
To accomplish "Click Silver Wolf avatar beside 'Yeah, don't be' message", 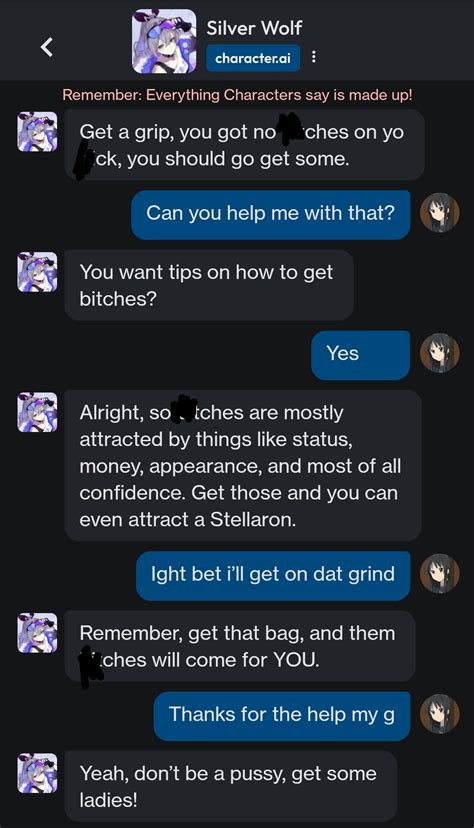I will pyautogui.click(x=37, y=773).
